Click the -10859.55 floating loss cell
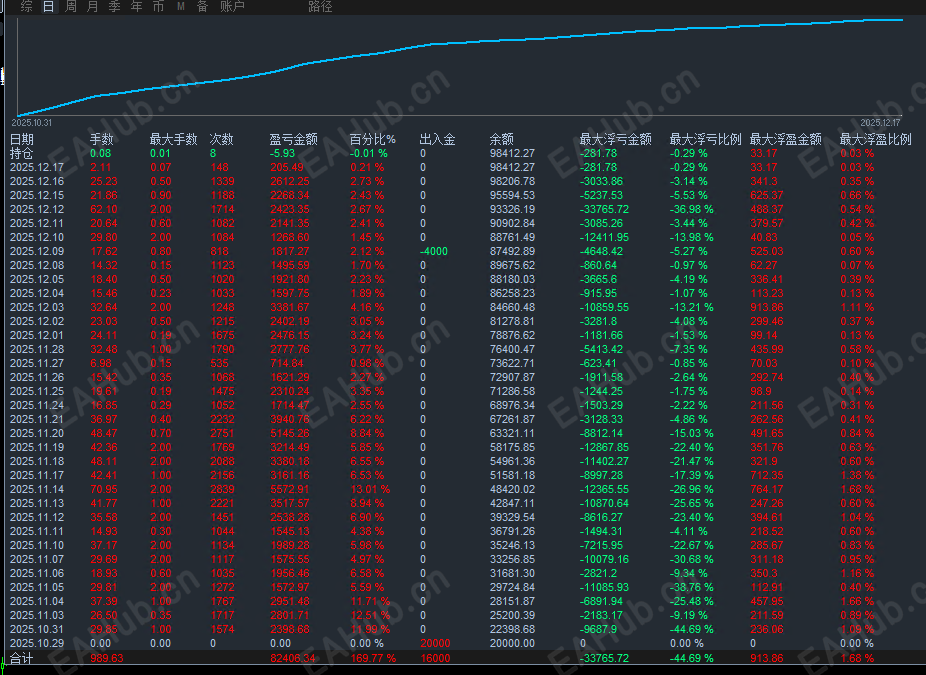Image resolution: width=926 pixels, height=675 pixels. (604, 308)
